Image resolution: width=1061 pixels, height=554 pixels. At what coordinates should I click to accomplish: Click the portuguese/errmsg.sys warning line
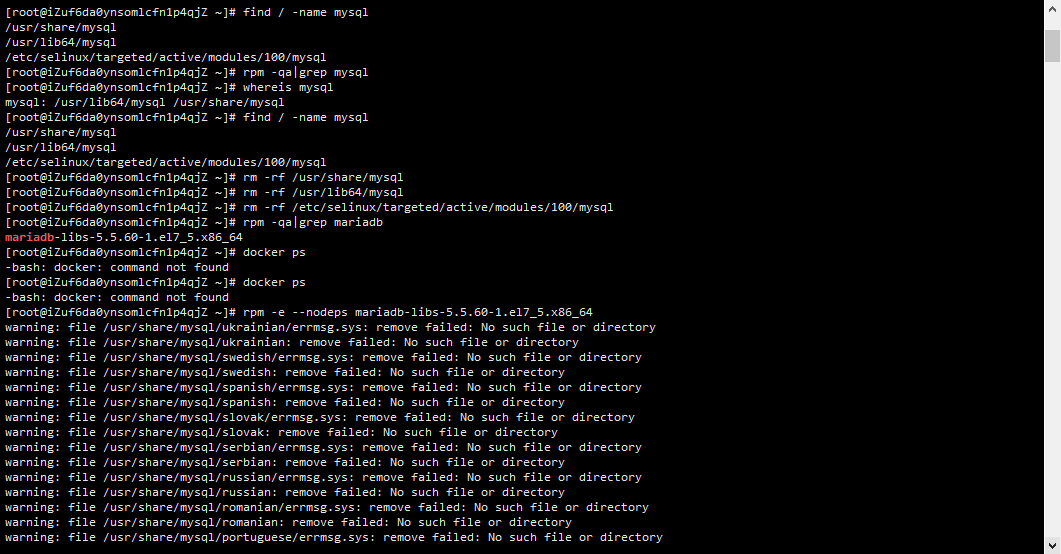point(334,537)
